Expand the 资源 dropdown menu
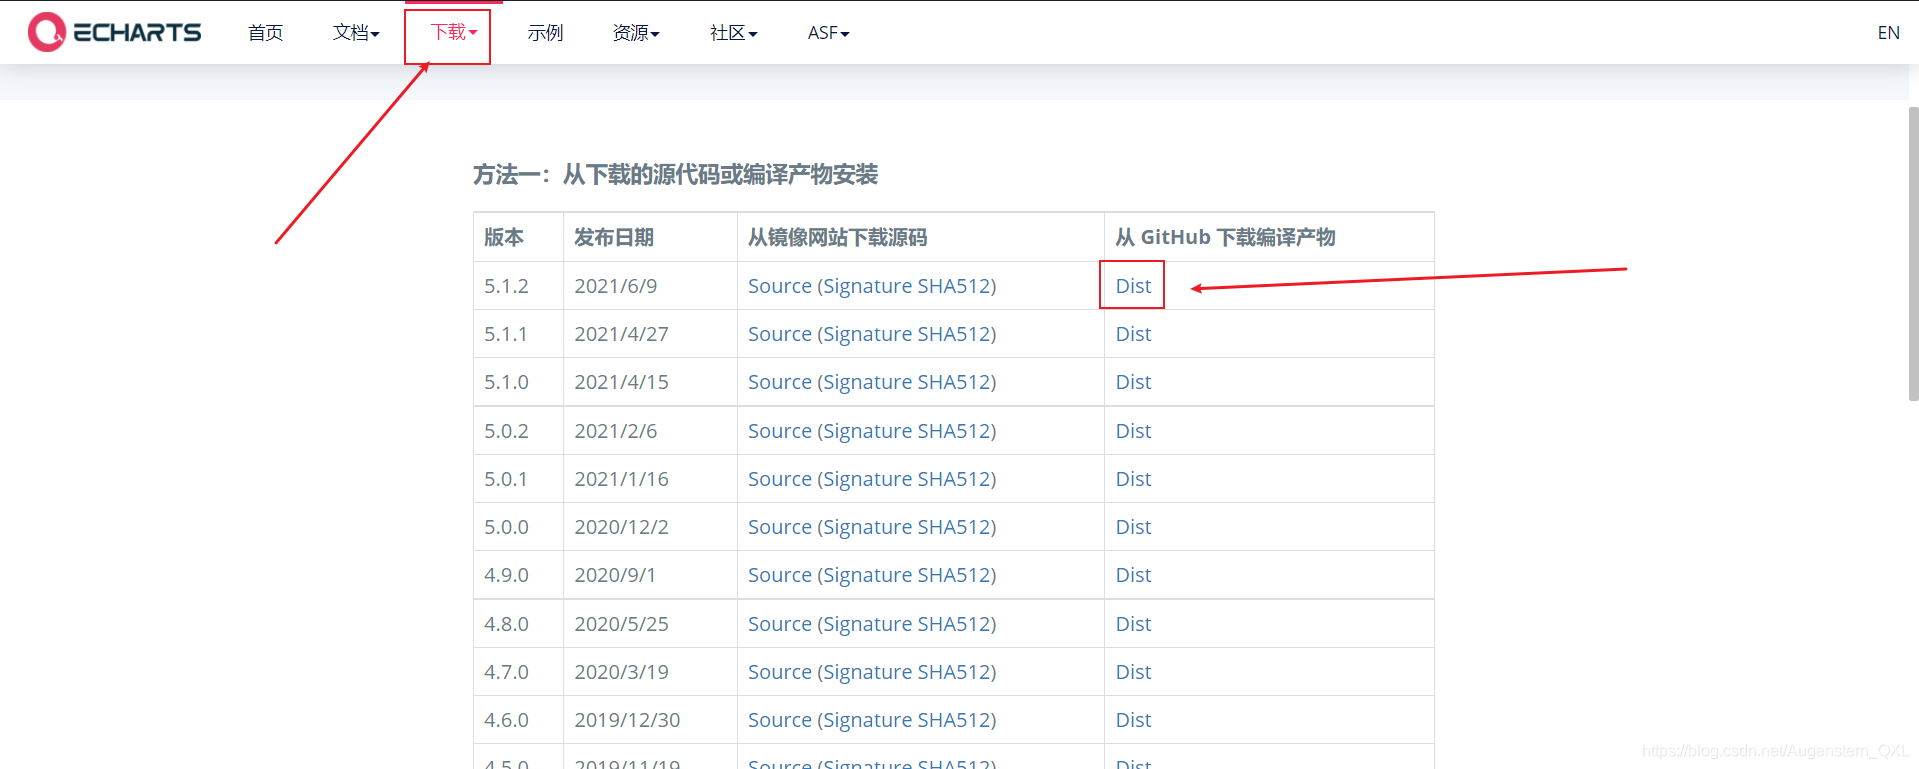This screenshot has width=1919, height=769. pos(636,33)
